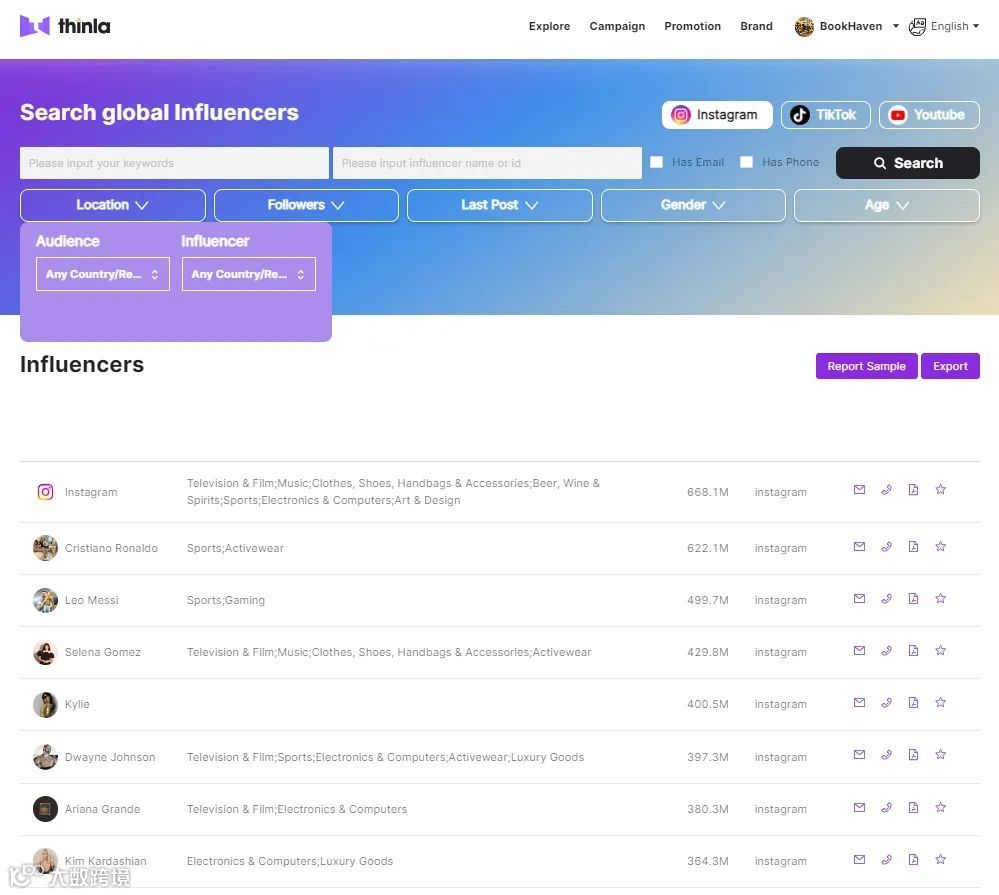Click phone icon in Cristiano Ronaldo row

(886, 547)
